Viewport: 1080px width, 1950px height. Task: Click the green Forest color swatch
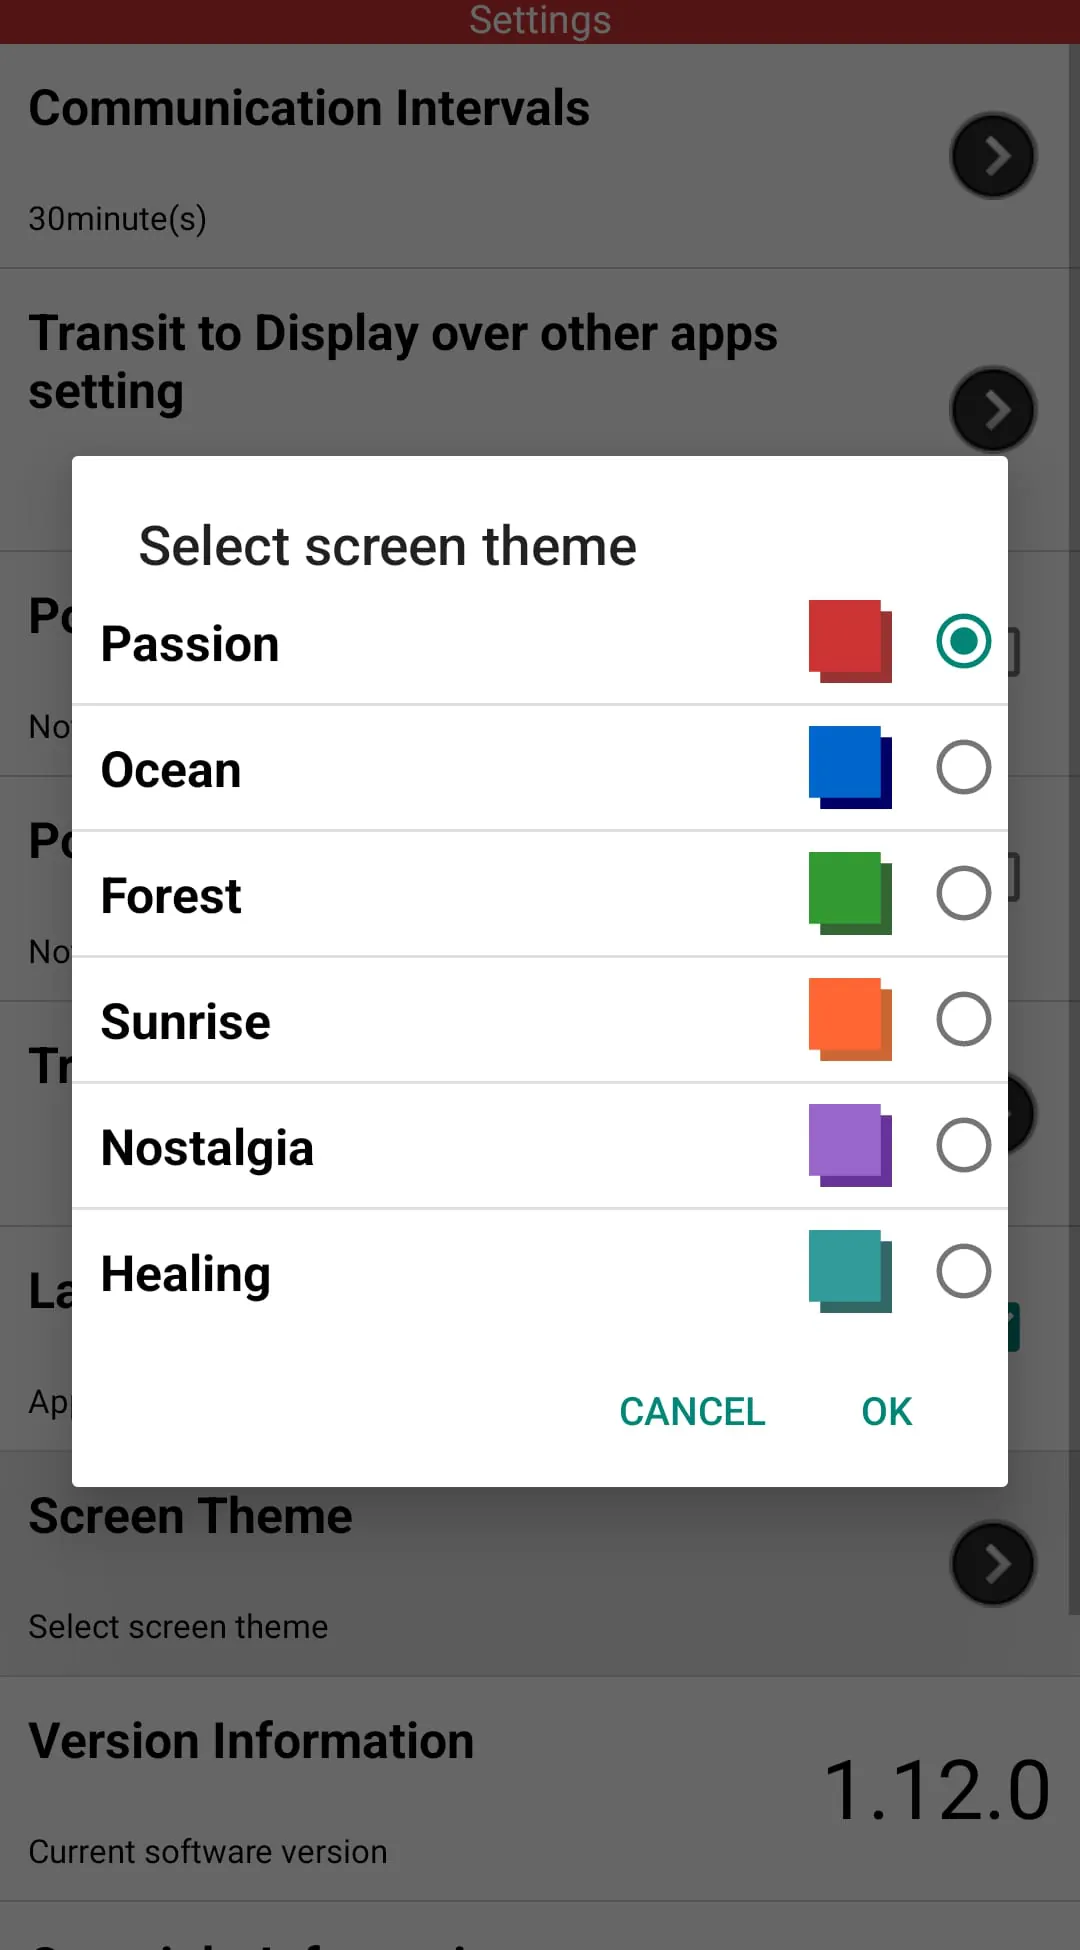(x=849, y=893)
